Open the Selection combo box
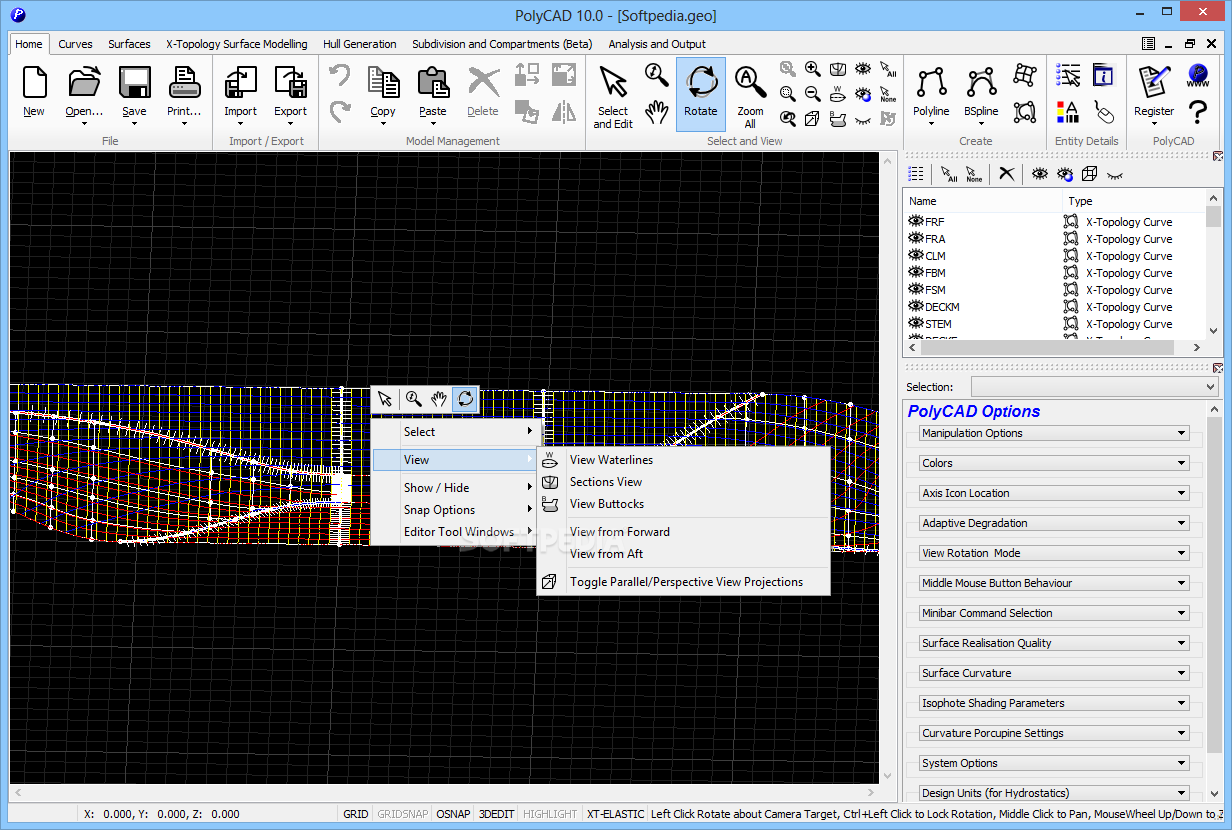 pyautogui.click(x=1095, y=387)
